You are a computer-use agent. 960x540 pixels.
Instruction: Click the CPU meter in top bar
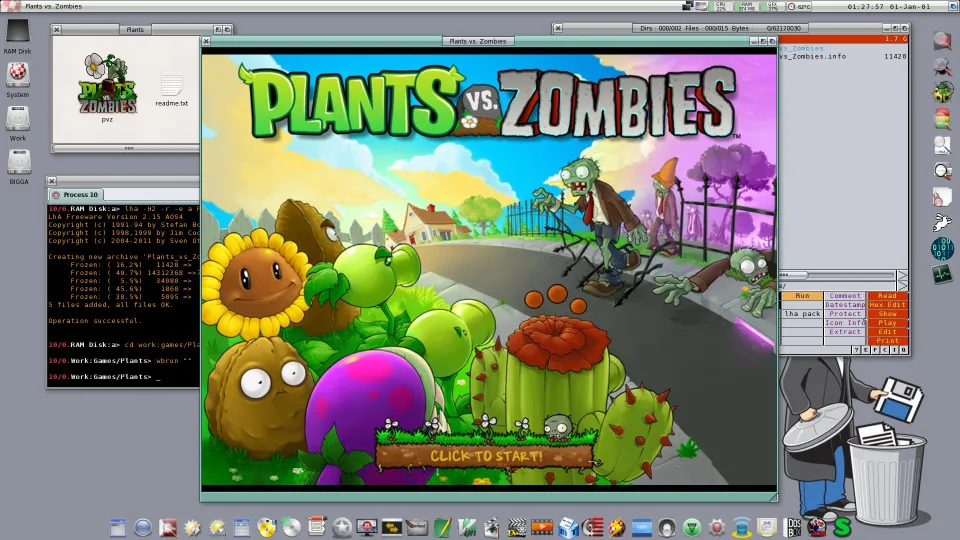[x=721, y=6]
